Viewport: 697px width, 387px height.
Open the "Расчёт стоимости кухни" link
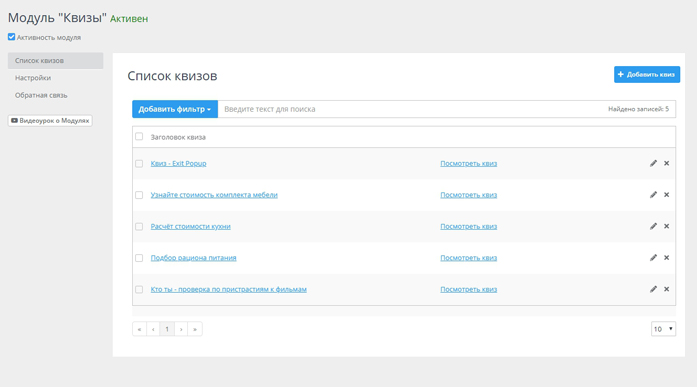click(x=190, y=227)
